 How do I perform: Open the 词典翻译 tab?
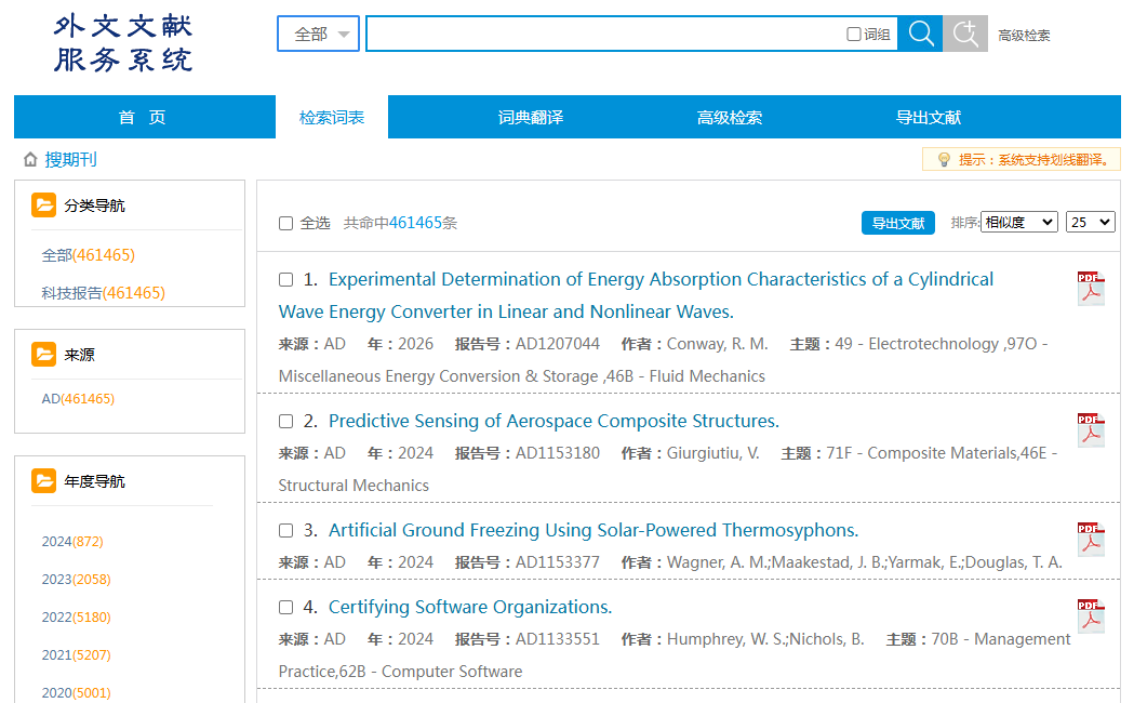(x=530, y=117)
